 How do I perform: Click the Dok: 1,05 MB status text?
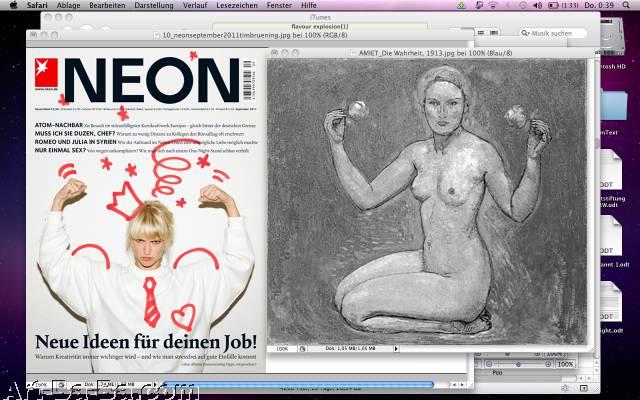coord(349,349)
